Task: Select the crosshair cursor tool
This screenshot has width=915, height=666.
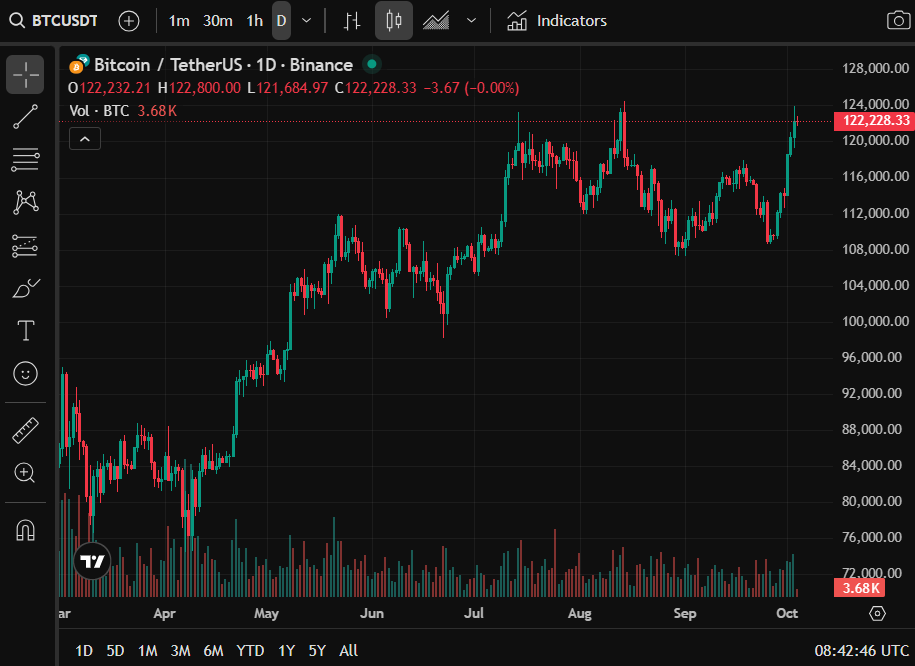Action: click(25, 74)
